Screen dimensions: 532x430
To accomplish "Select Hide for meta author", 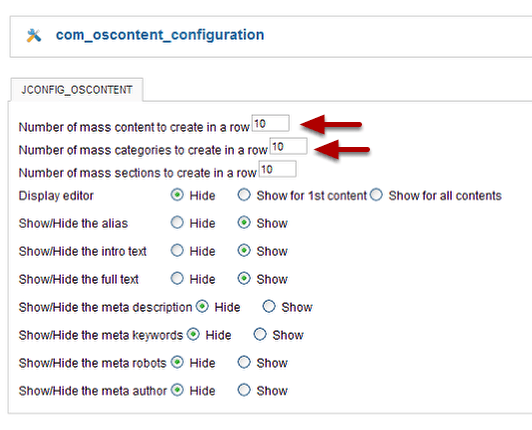I will (x=177, y=390).
